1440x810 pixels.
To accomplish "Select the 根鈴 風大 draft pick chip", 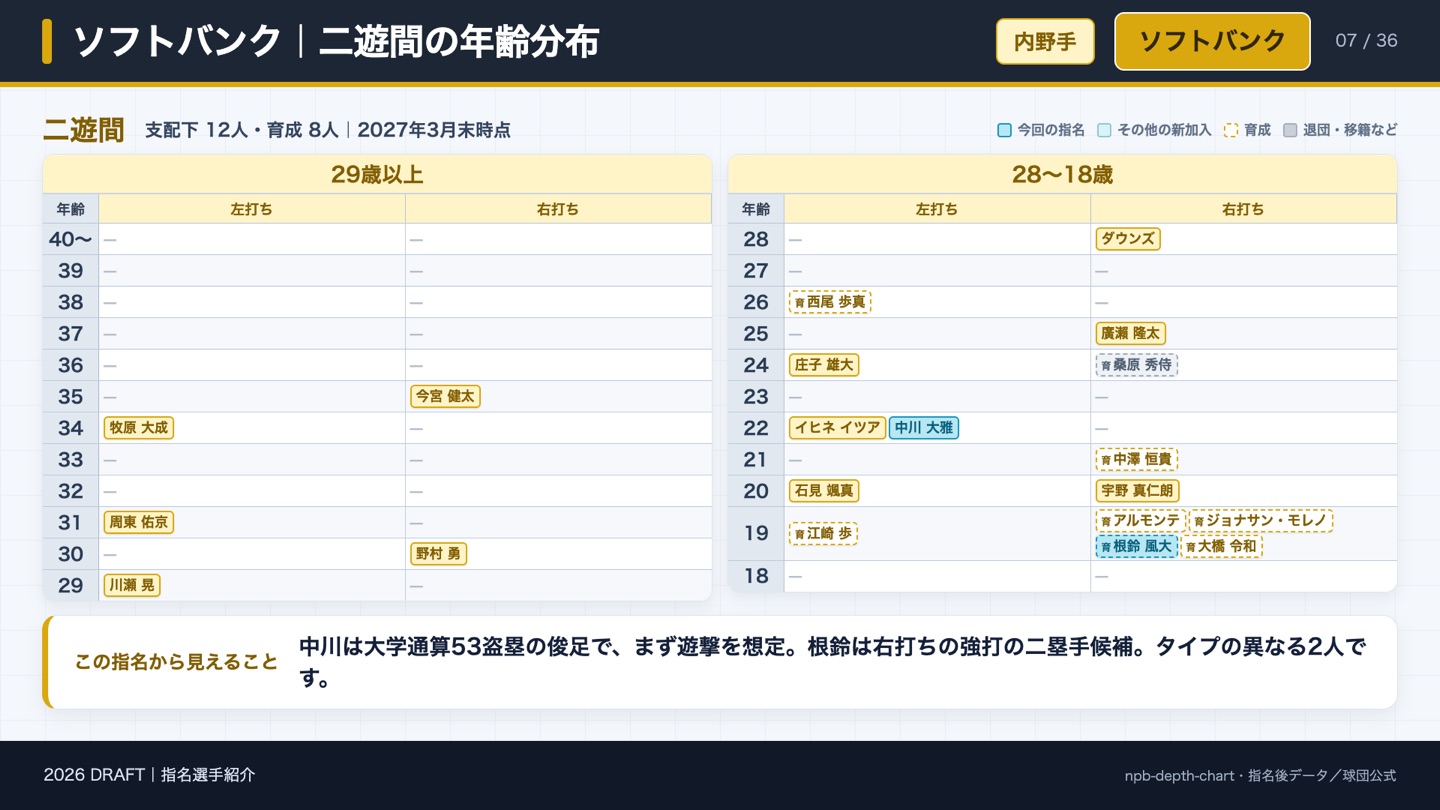I will point(1137,546).
